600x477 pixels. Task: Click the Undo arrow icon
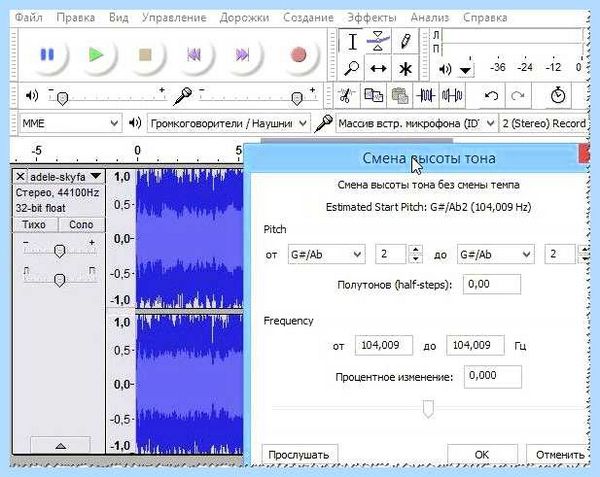coord(491,95)
